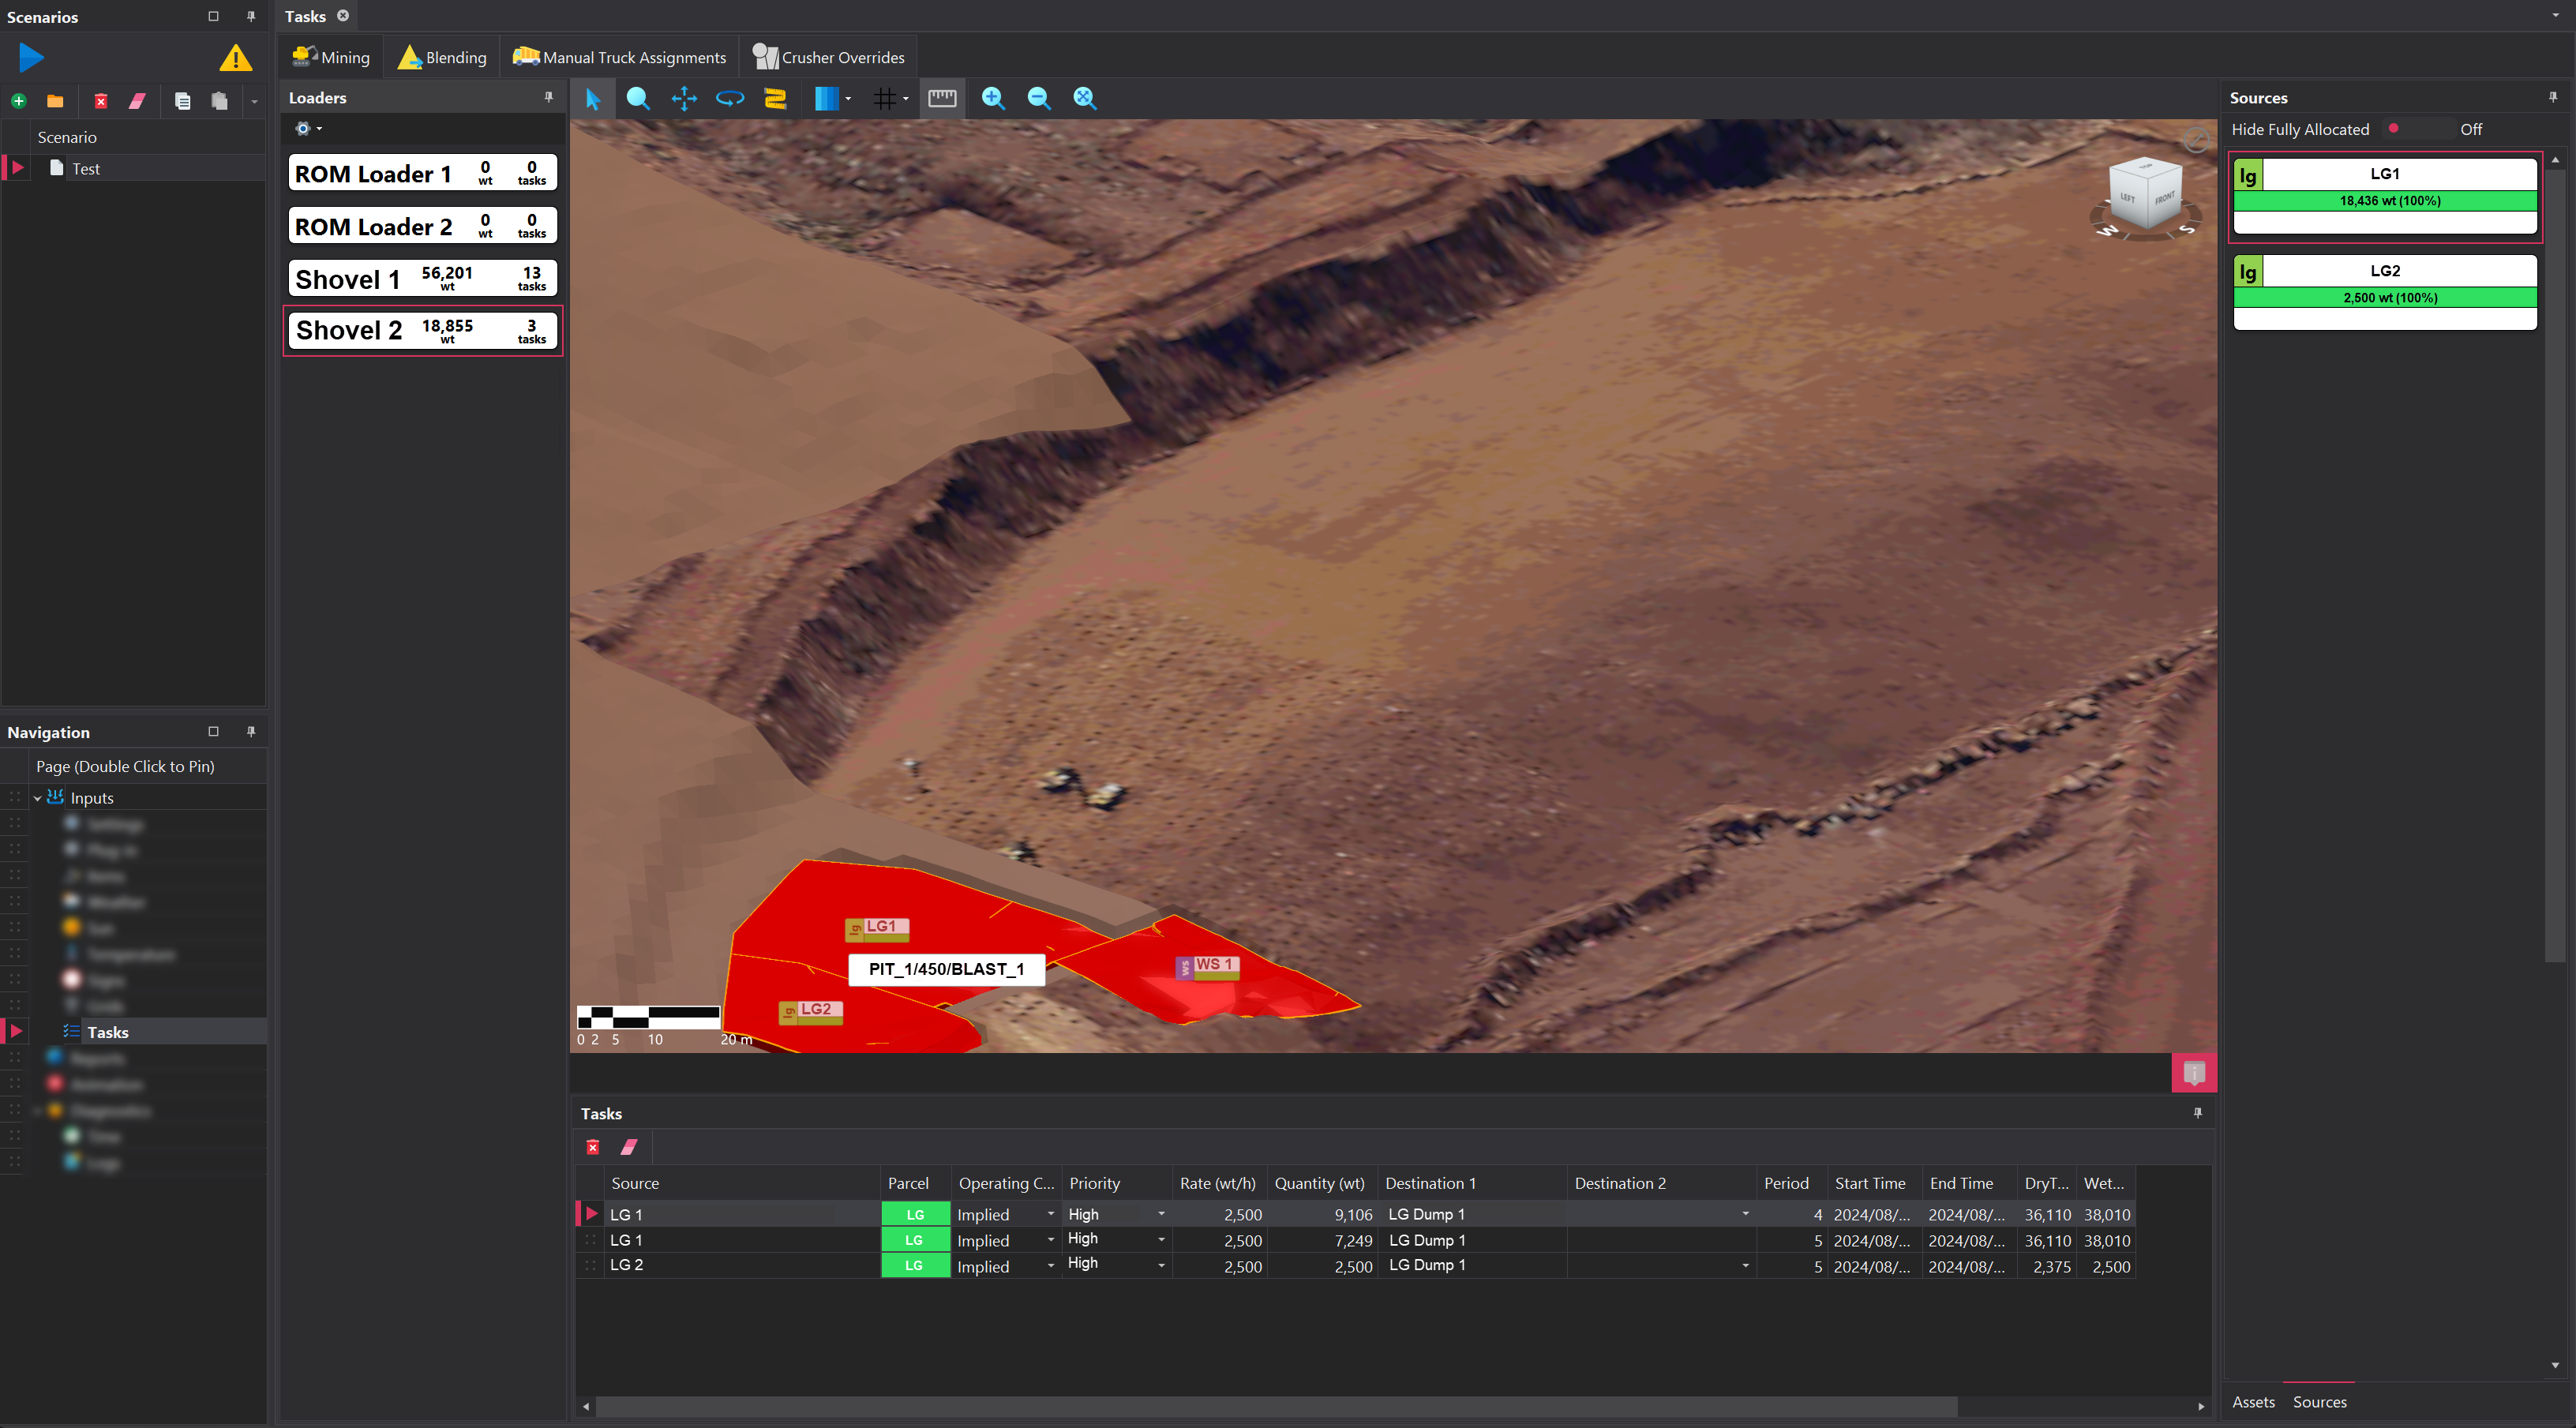Switch to the Blending tab
Screen dimensions: 2576x1428
pyautogui.click(x=441, y=57)
